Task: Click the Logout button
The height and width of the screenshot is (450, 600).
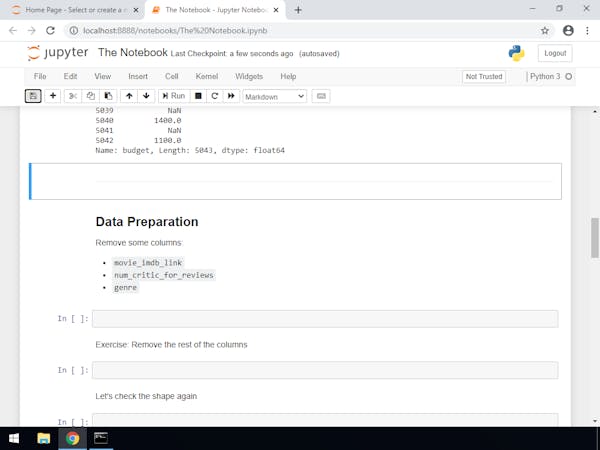Action: click(x=555, y=53)
